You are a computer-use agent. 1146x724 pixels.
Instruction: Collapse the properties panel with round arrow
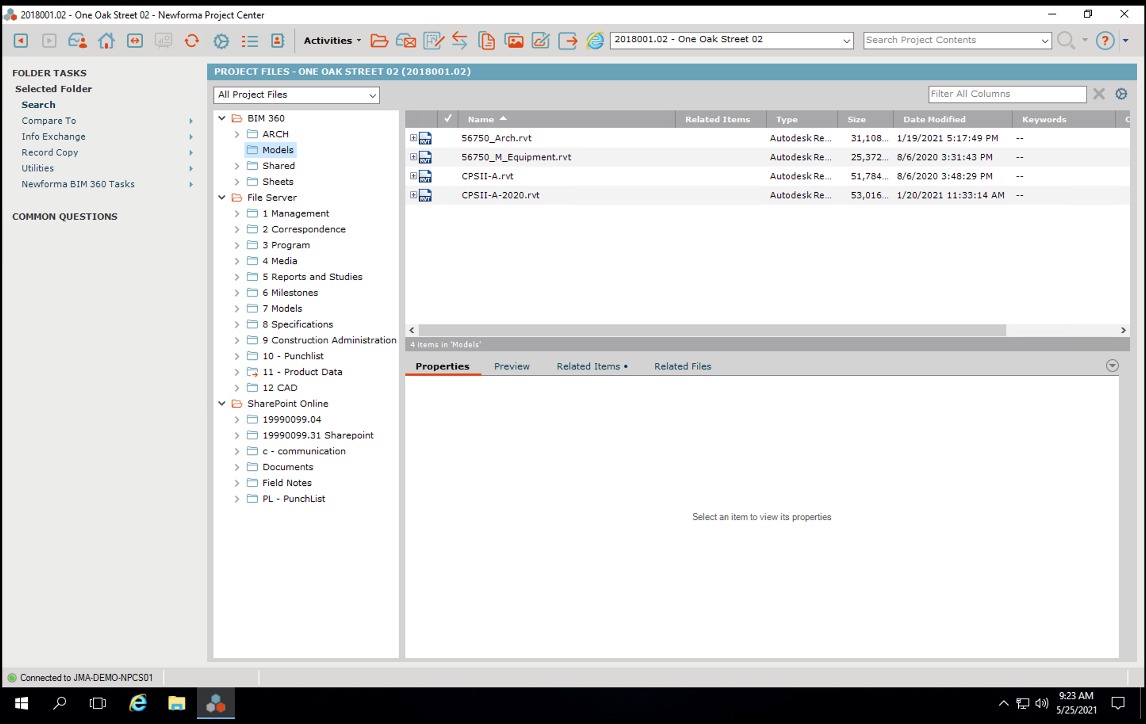[x=1112, y=365]
